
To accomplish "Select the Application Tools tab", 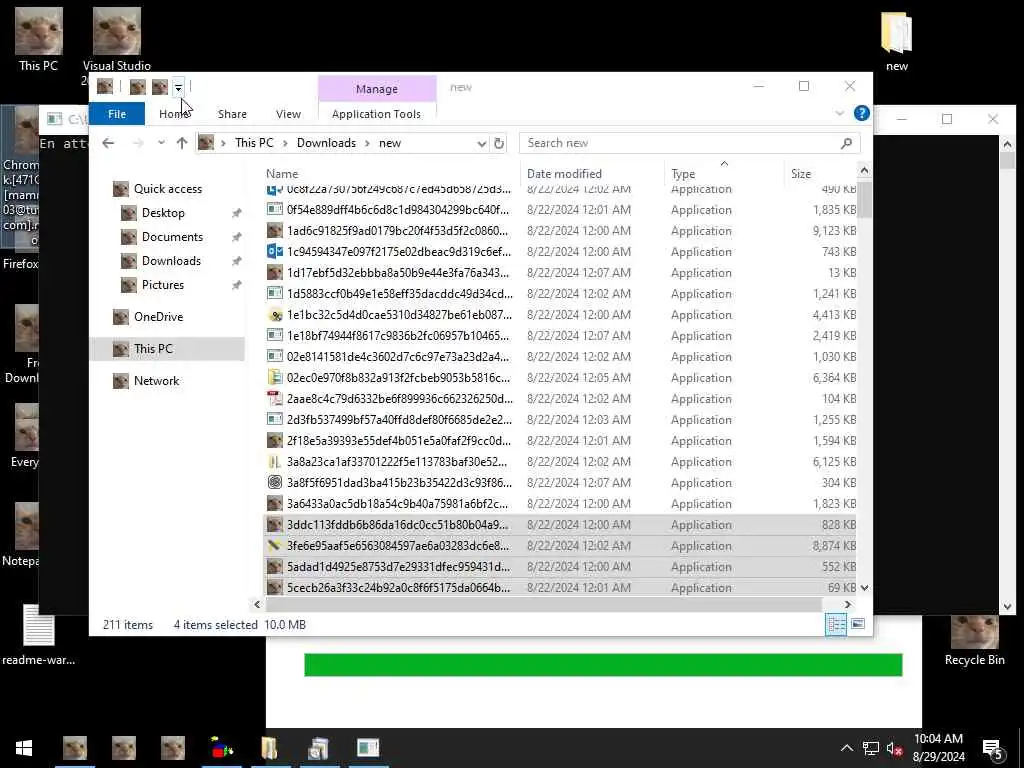I will [376, 114].
